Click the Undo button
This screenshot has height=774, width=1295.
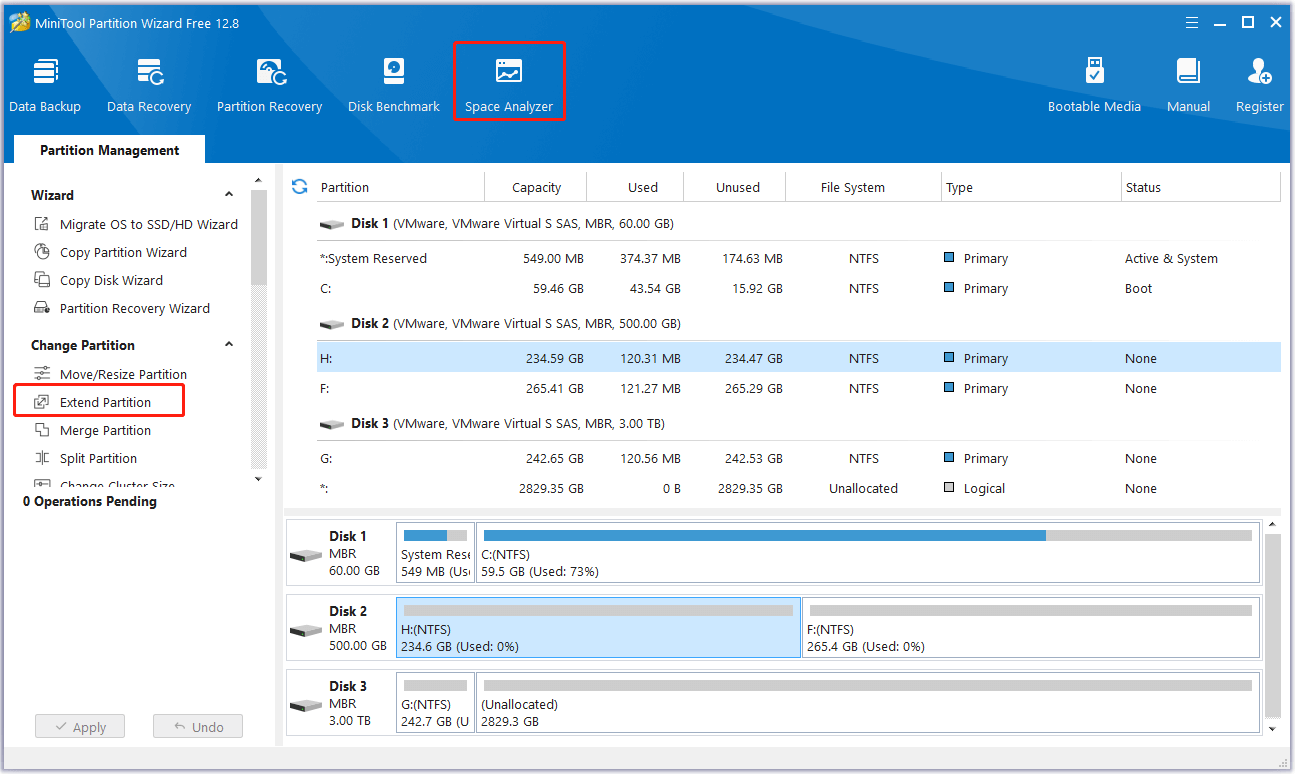pos(198,727)
